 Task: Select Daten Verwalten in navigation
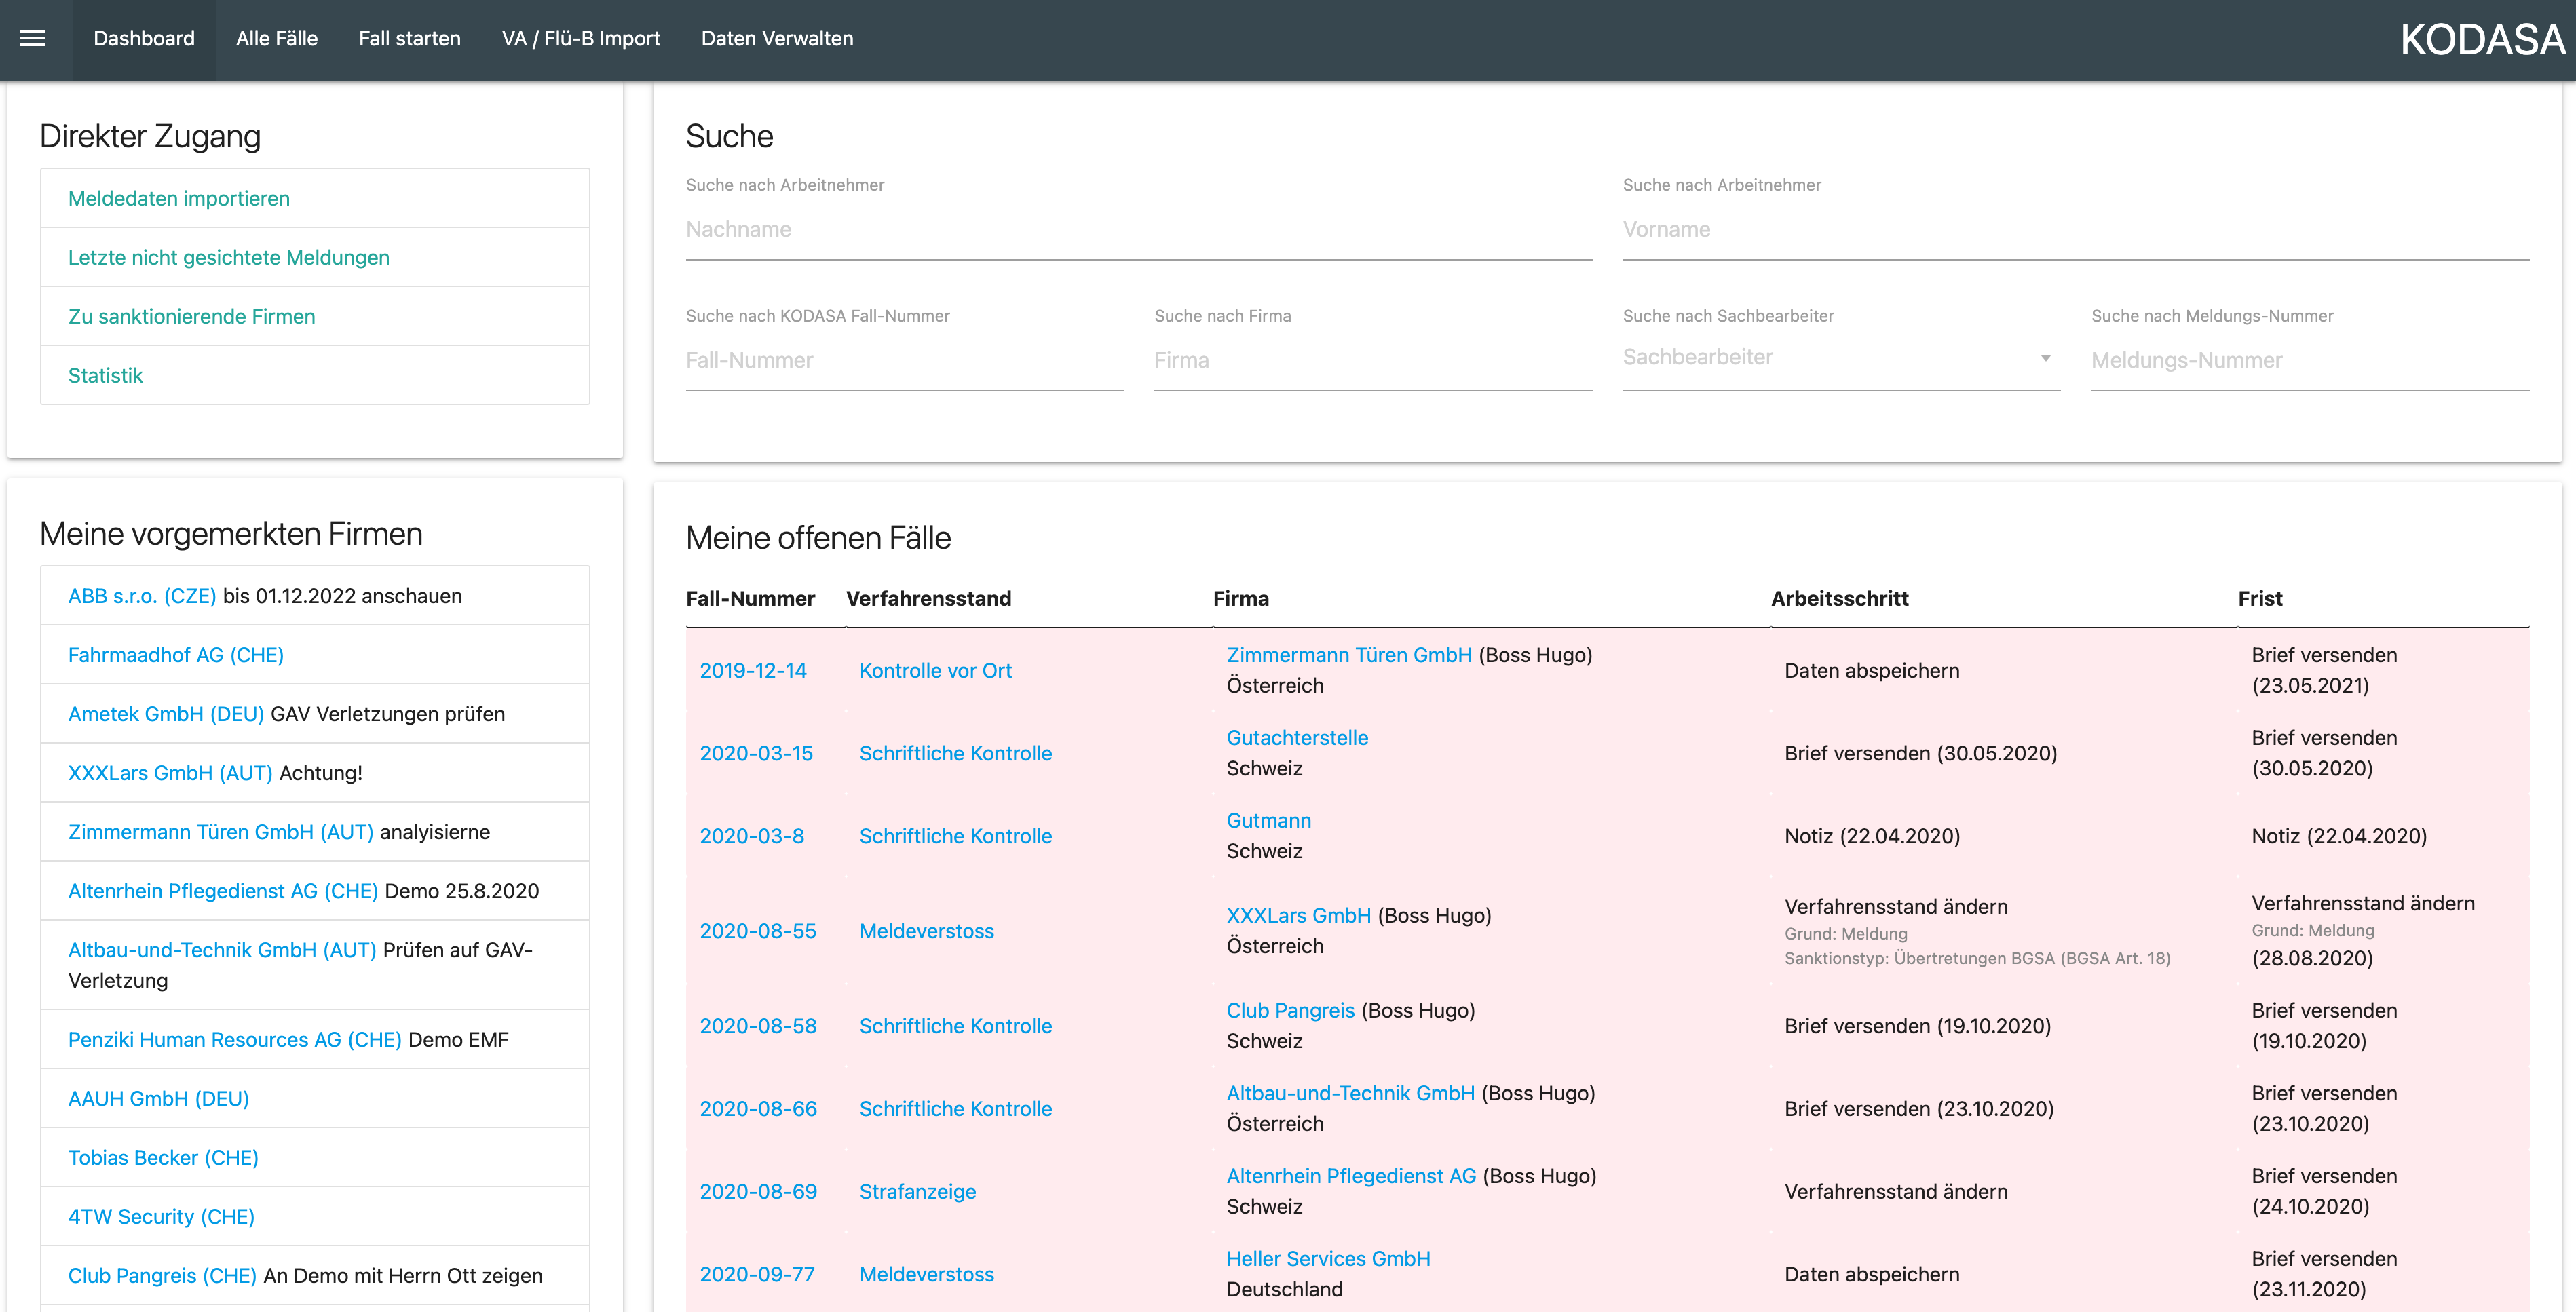777,39
